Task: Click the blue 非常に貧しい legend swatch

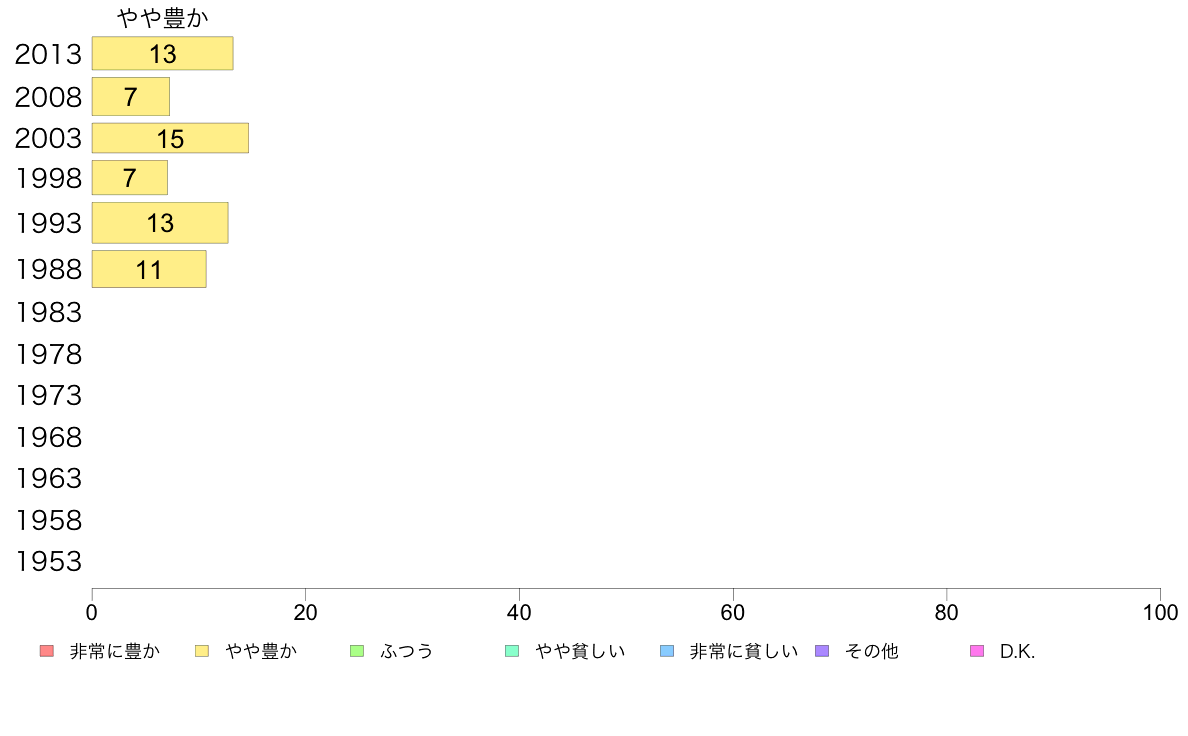Action: click(x=667, y=651)
